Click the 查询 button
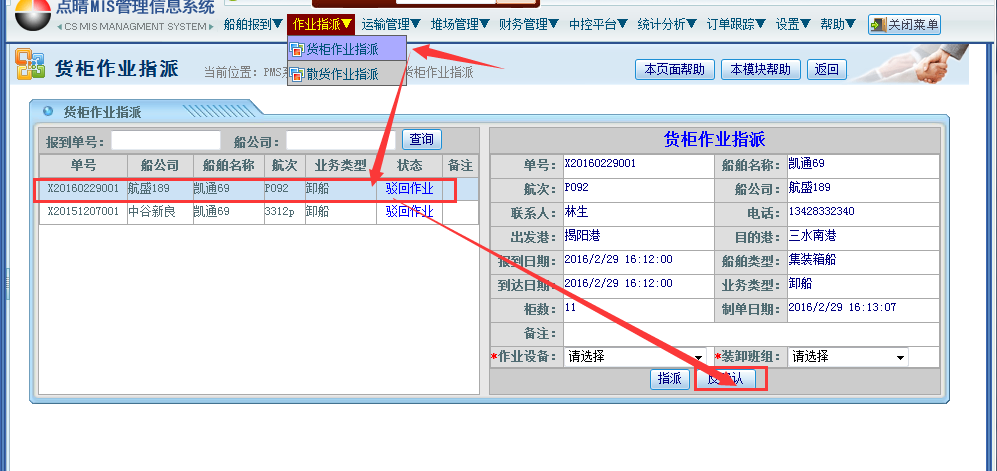Image resolution: width=997 pixels, height=471 pixels. tap(422, 140)
